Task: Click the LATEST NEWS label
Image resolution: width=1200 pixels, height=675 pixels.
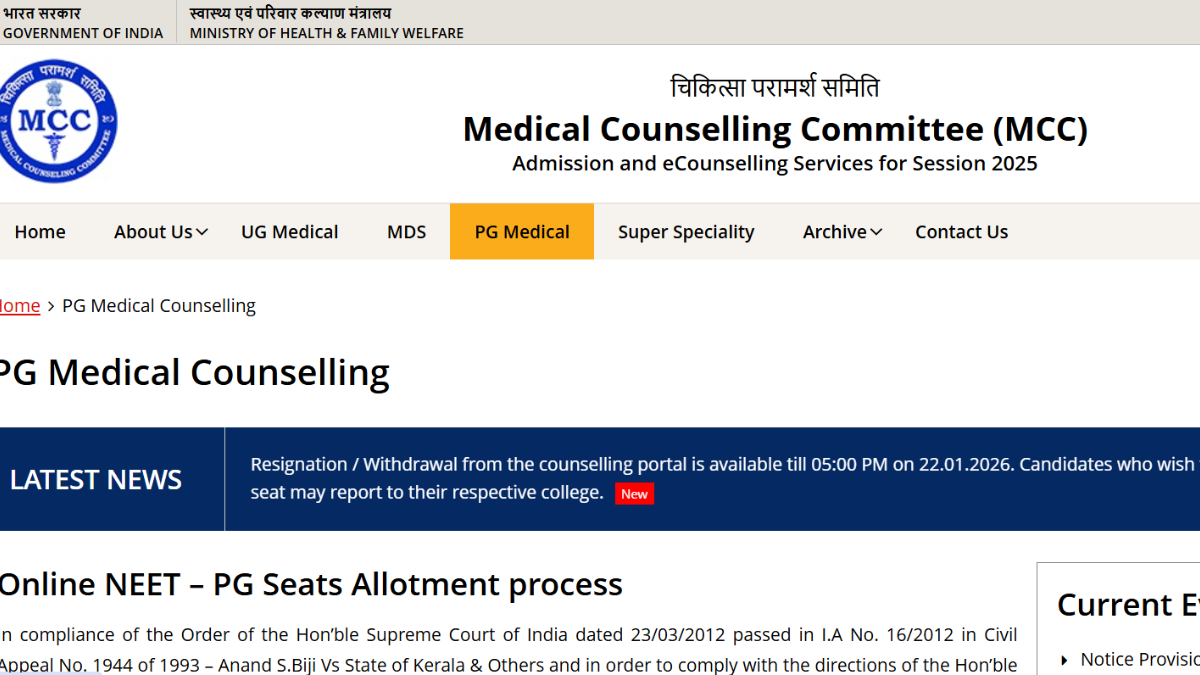Action: (x=96, y=480)
